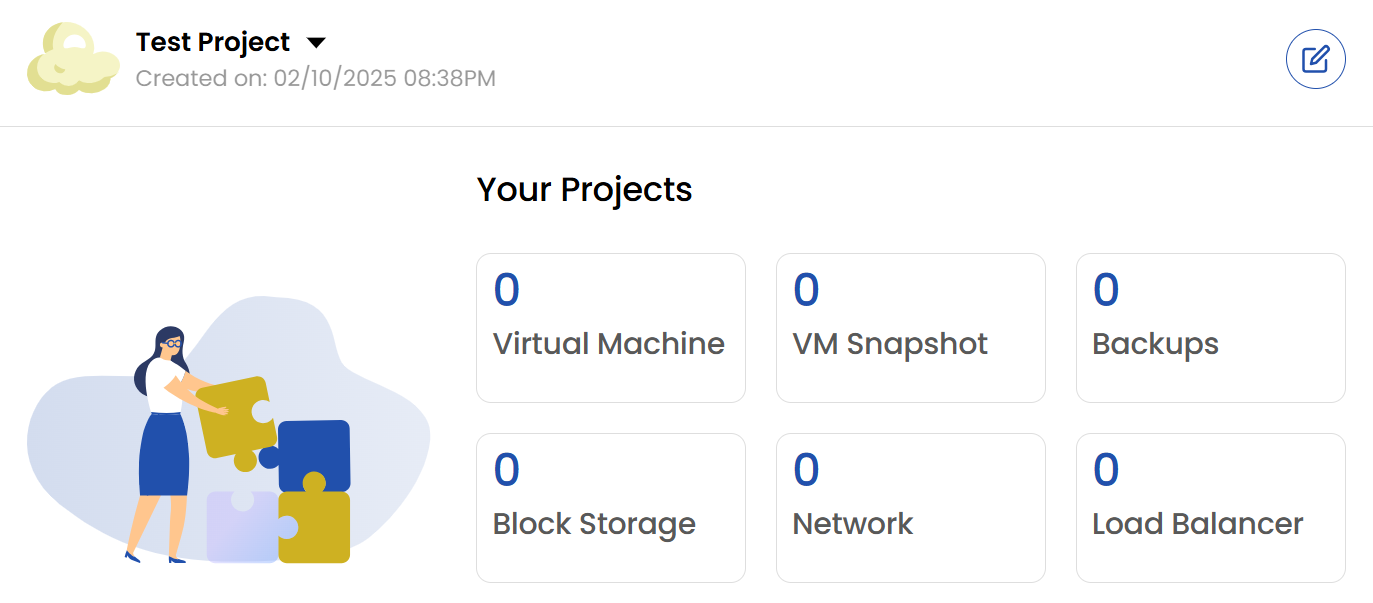Image resolution: width=1373 pixels, height=603 pixels.
Task: Click the Virtual Machine count zero
Action: click(x=505, y=289)
